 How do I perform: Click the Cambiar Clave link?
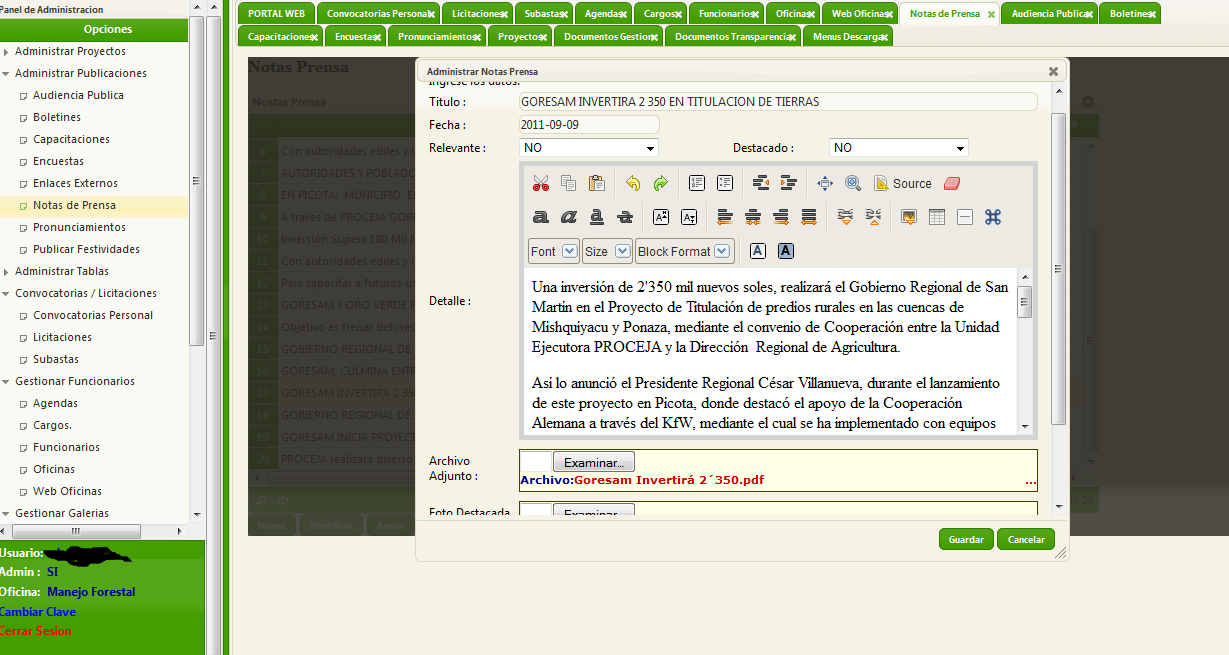click(37, 611)
